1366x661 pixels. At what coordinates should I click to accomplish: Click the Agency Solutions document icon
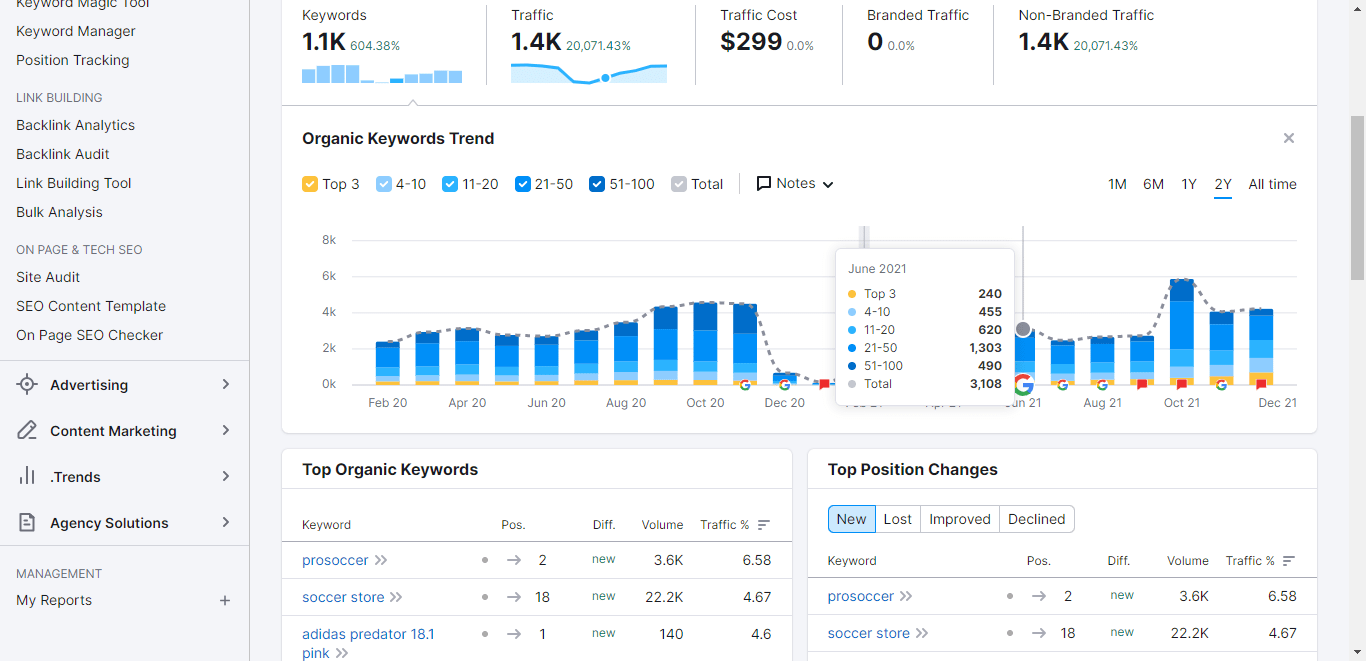28,522
